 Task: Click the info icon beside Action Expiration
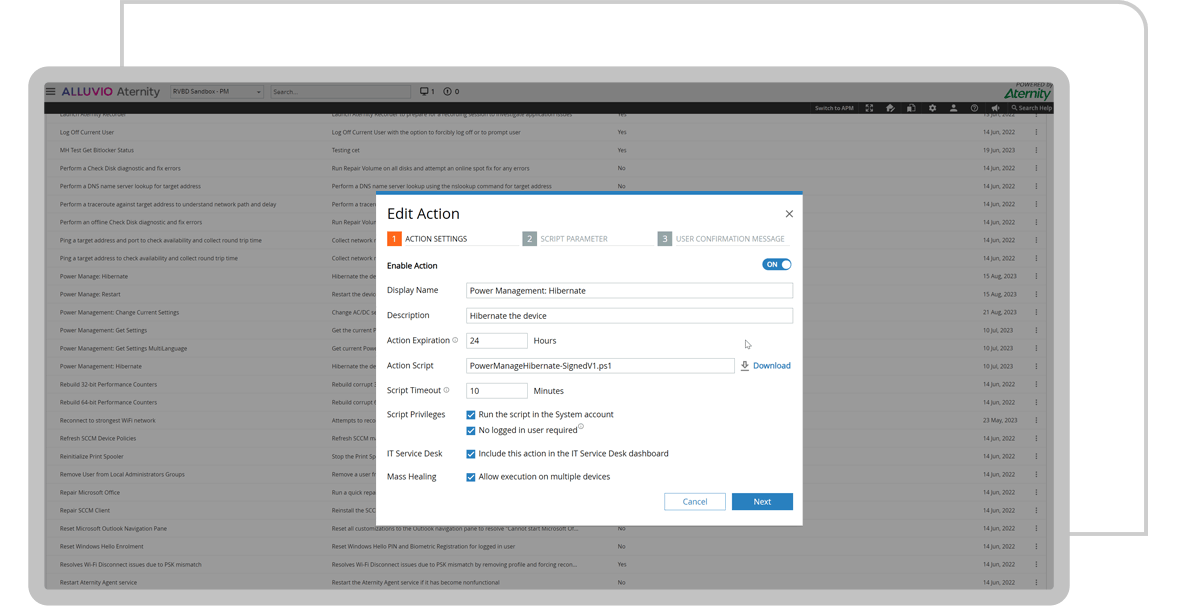(455, 340)
